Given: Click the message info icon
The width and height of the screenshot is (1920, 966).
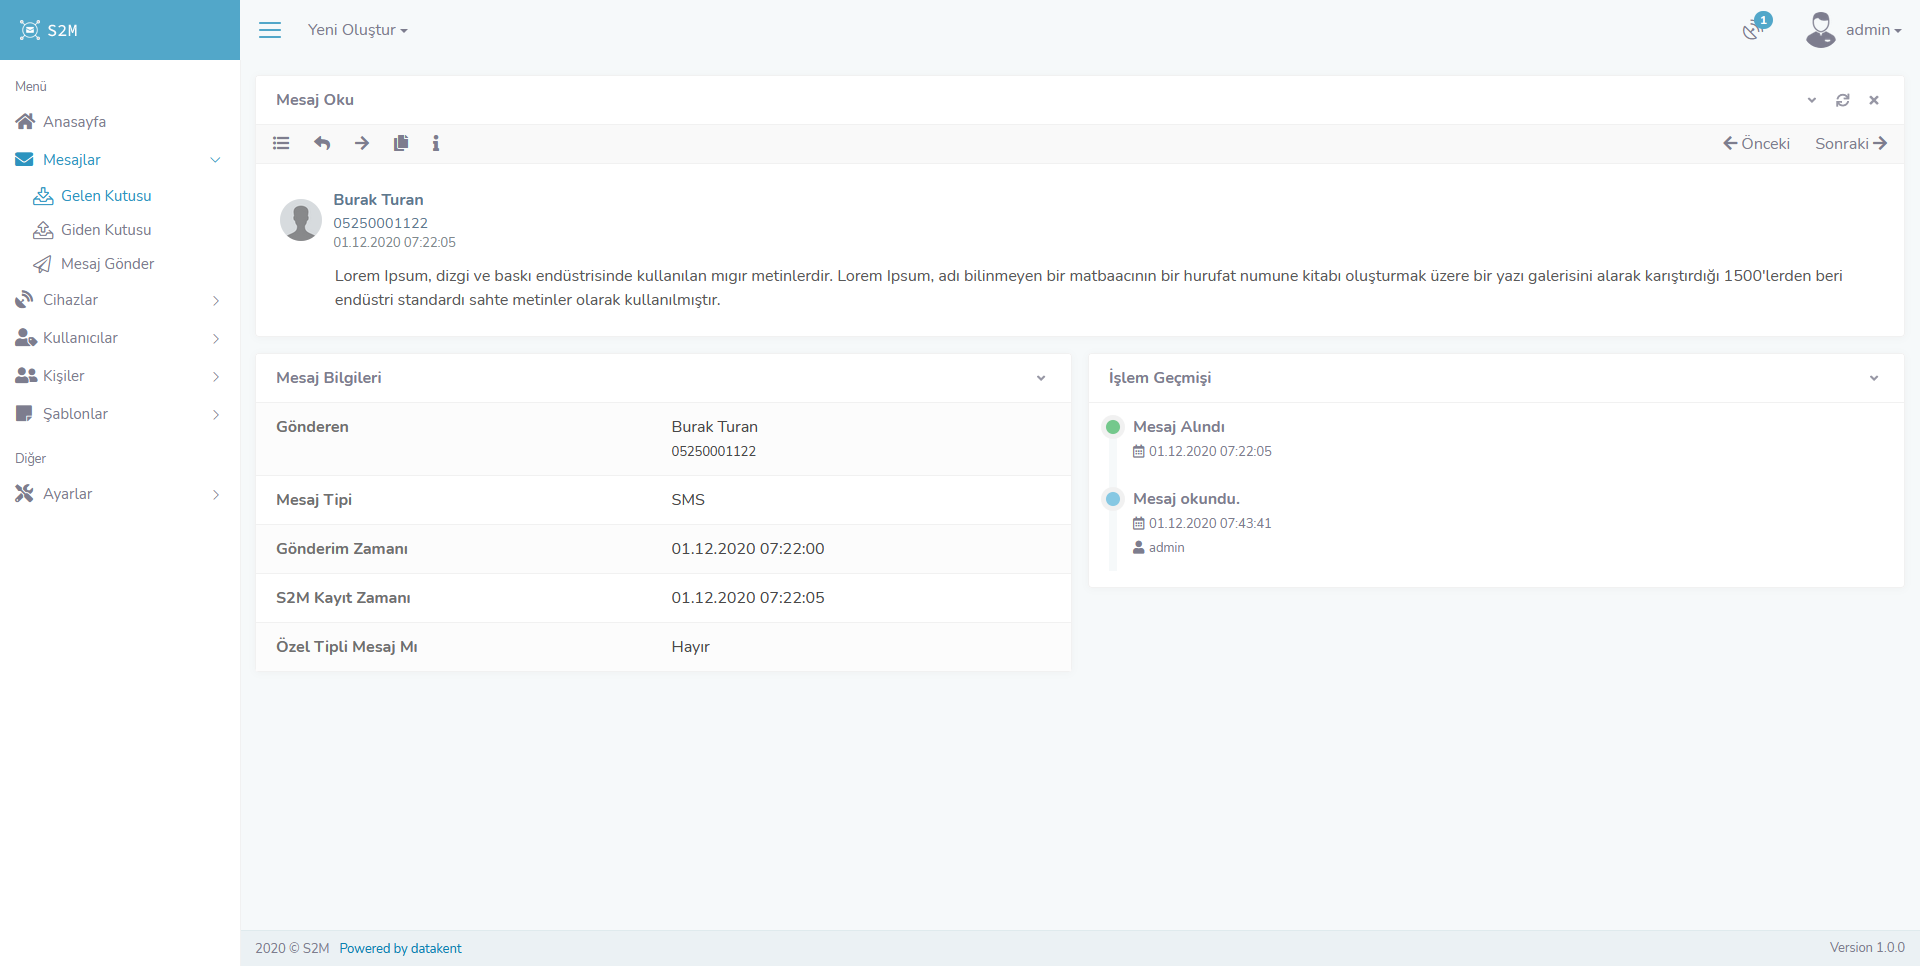Looking at the screenshot, I should coord(436,143).
